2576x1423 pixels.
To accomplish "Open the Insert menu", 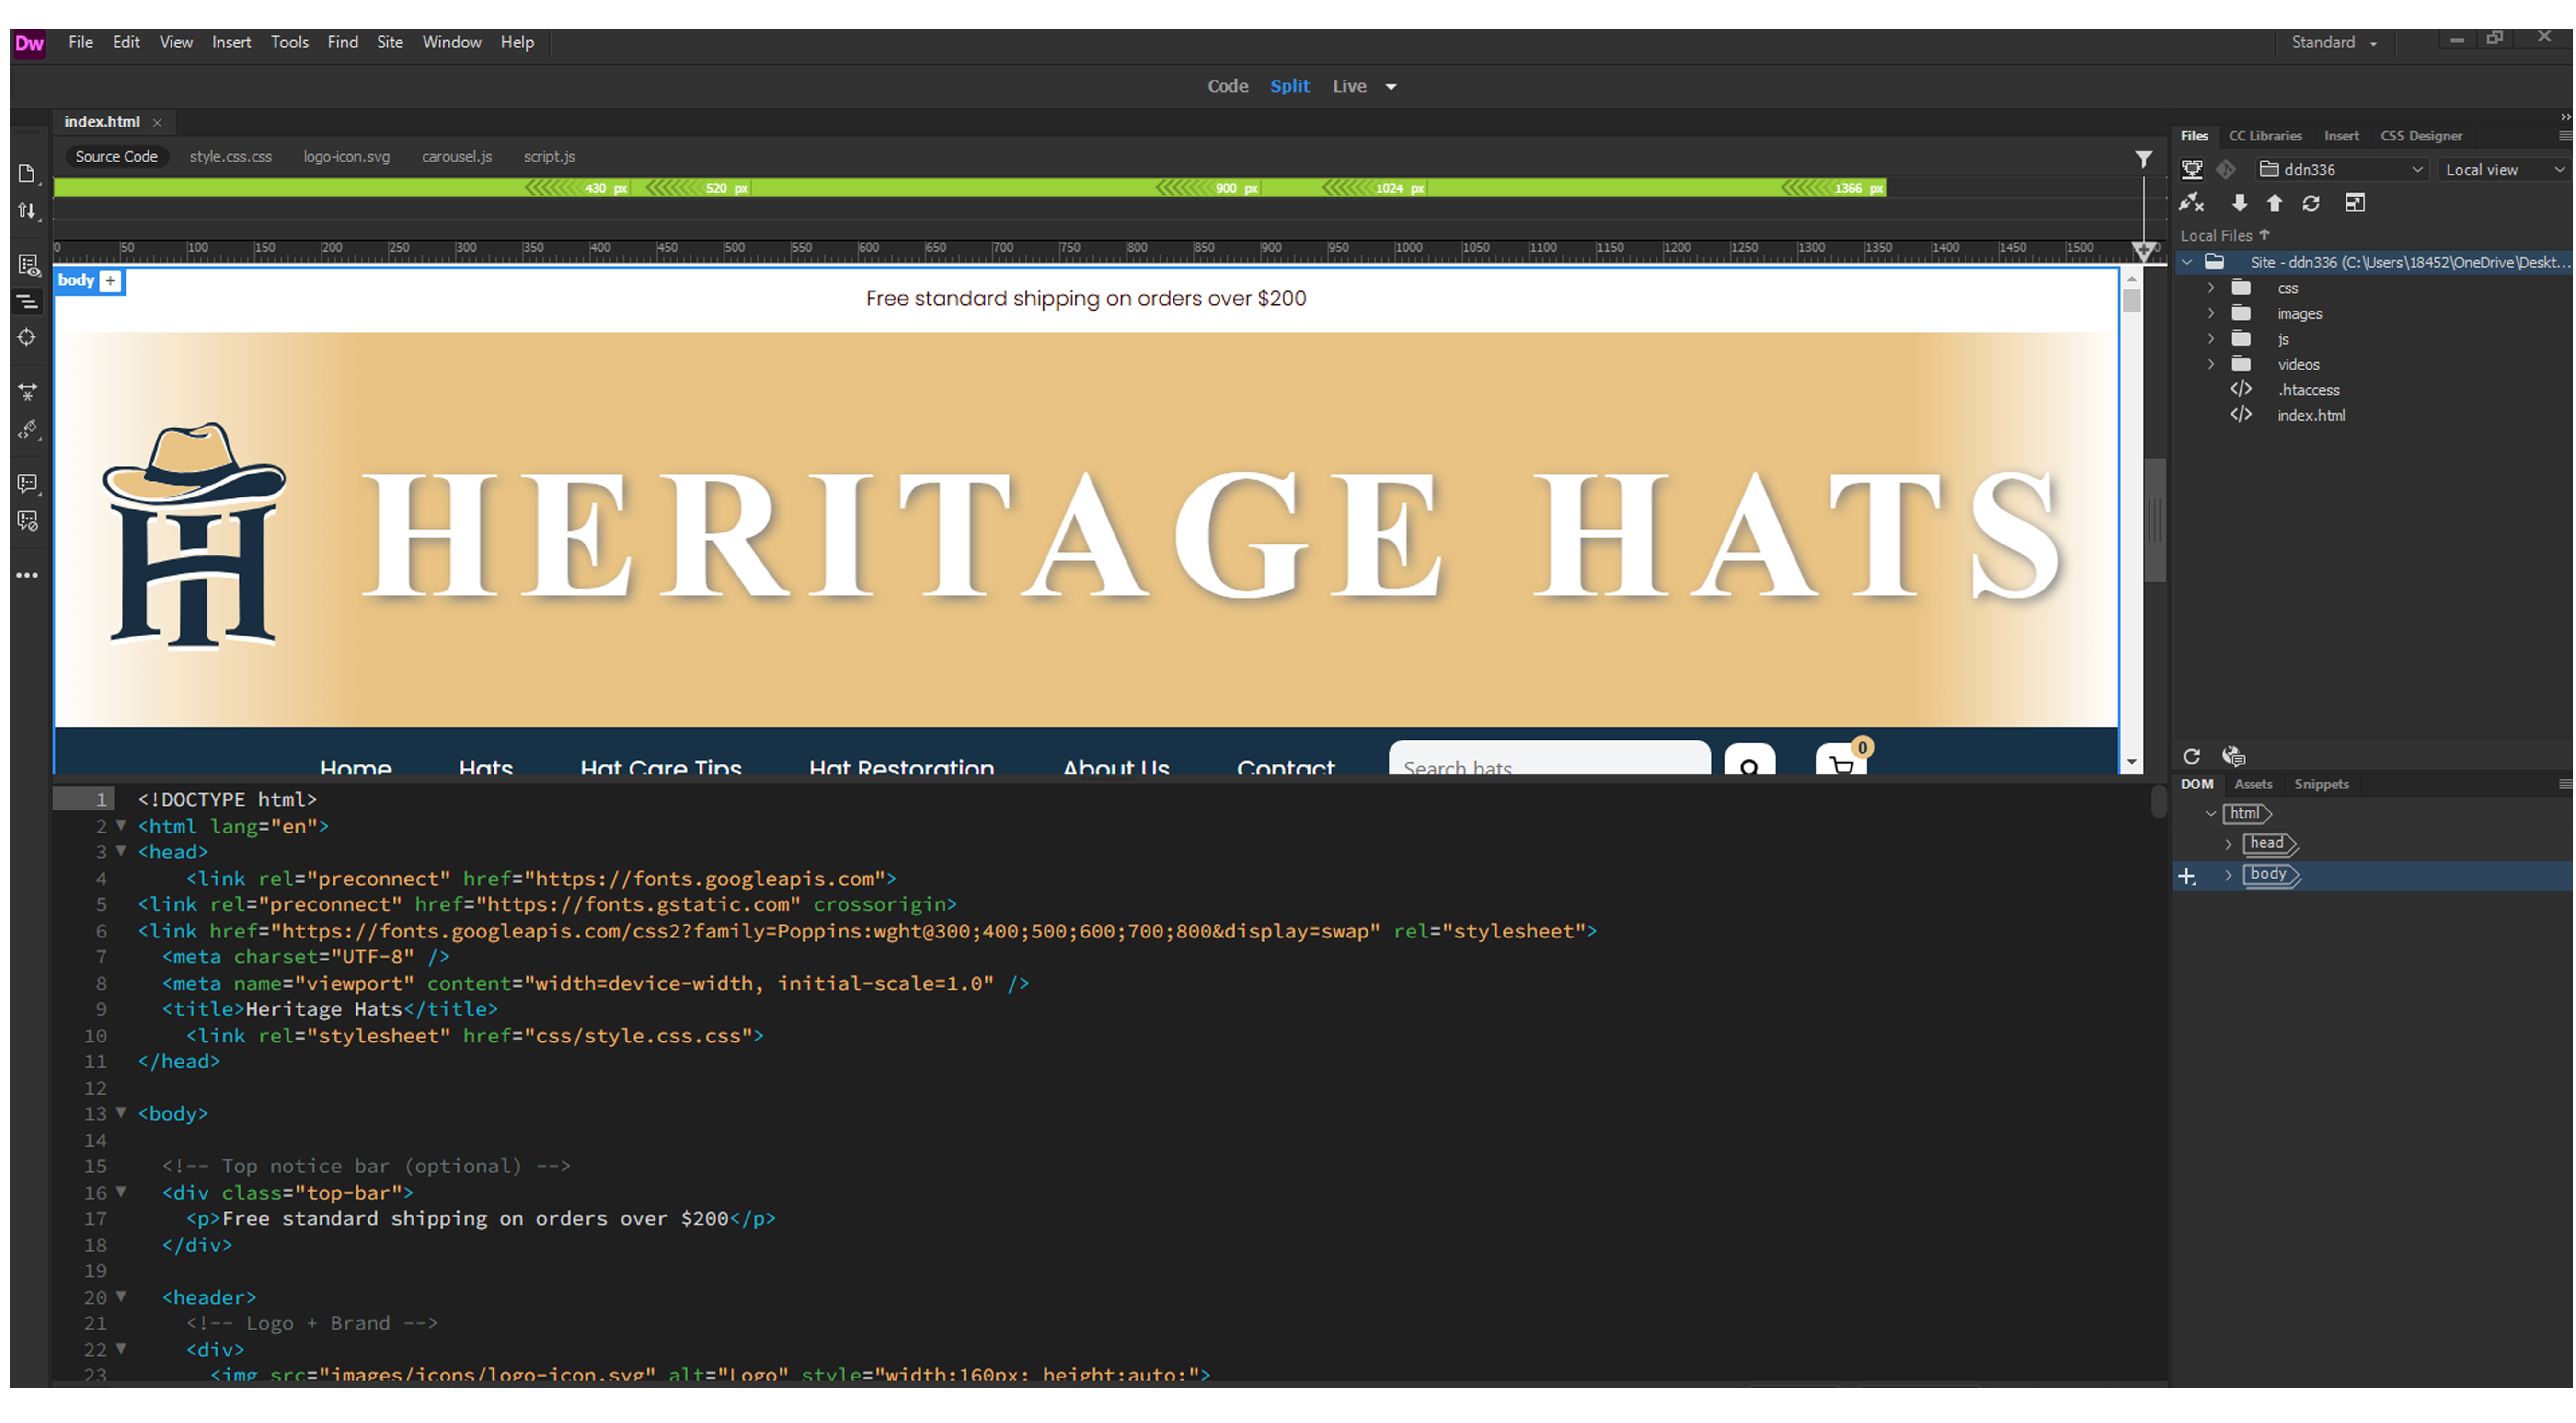I will coord(231,42).
